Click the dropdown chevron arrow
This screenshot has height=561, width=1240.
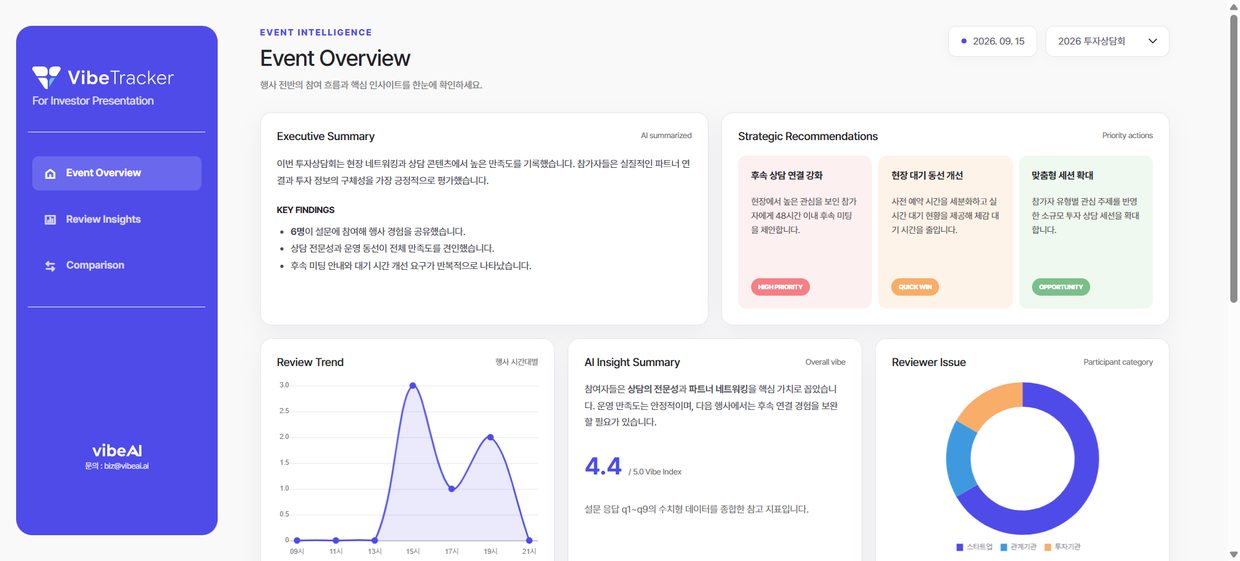pos(1152,41)
